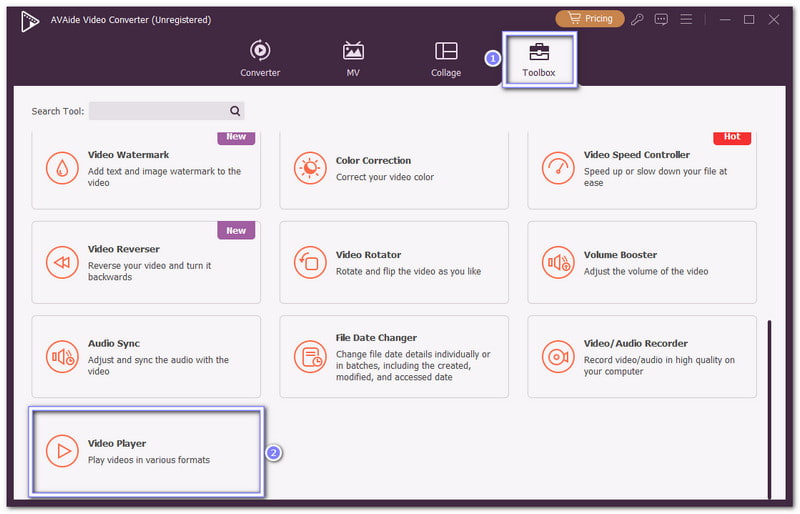This screenshot has height=514, width=800.
Task: Open the File Date Changer tool
Action: [x=394, y=357]
